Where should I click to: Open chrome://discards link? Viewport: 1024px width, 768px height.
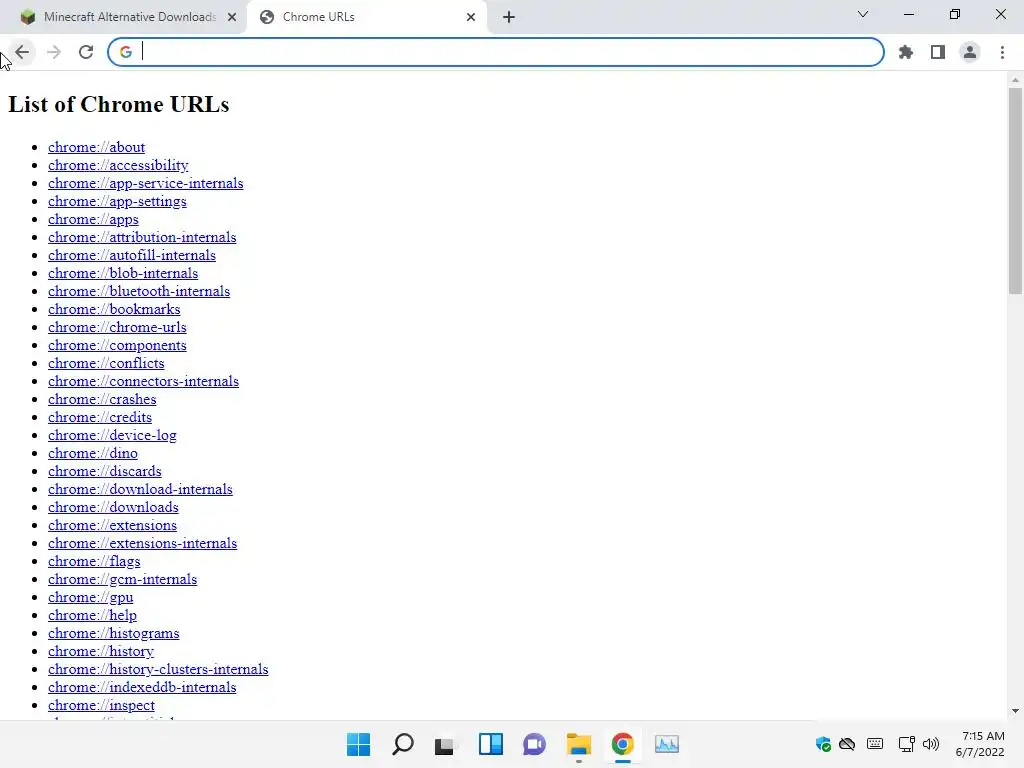pyautogui.click(x=104, y=472)
